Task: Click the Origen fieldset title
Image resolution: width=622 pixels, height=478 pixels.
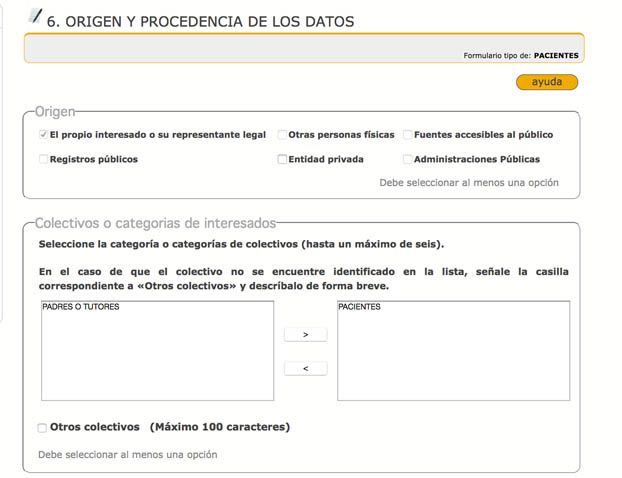Action: [x=55, y=111]
